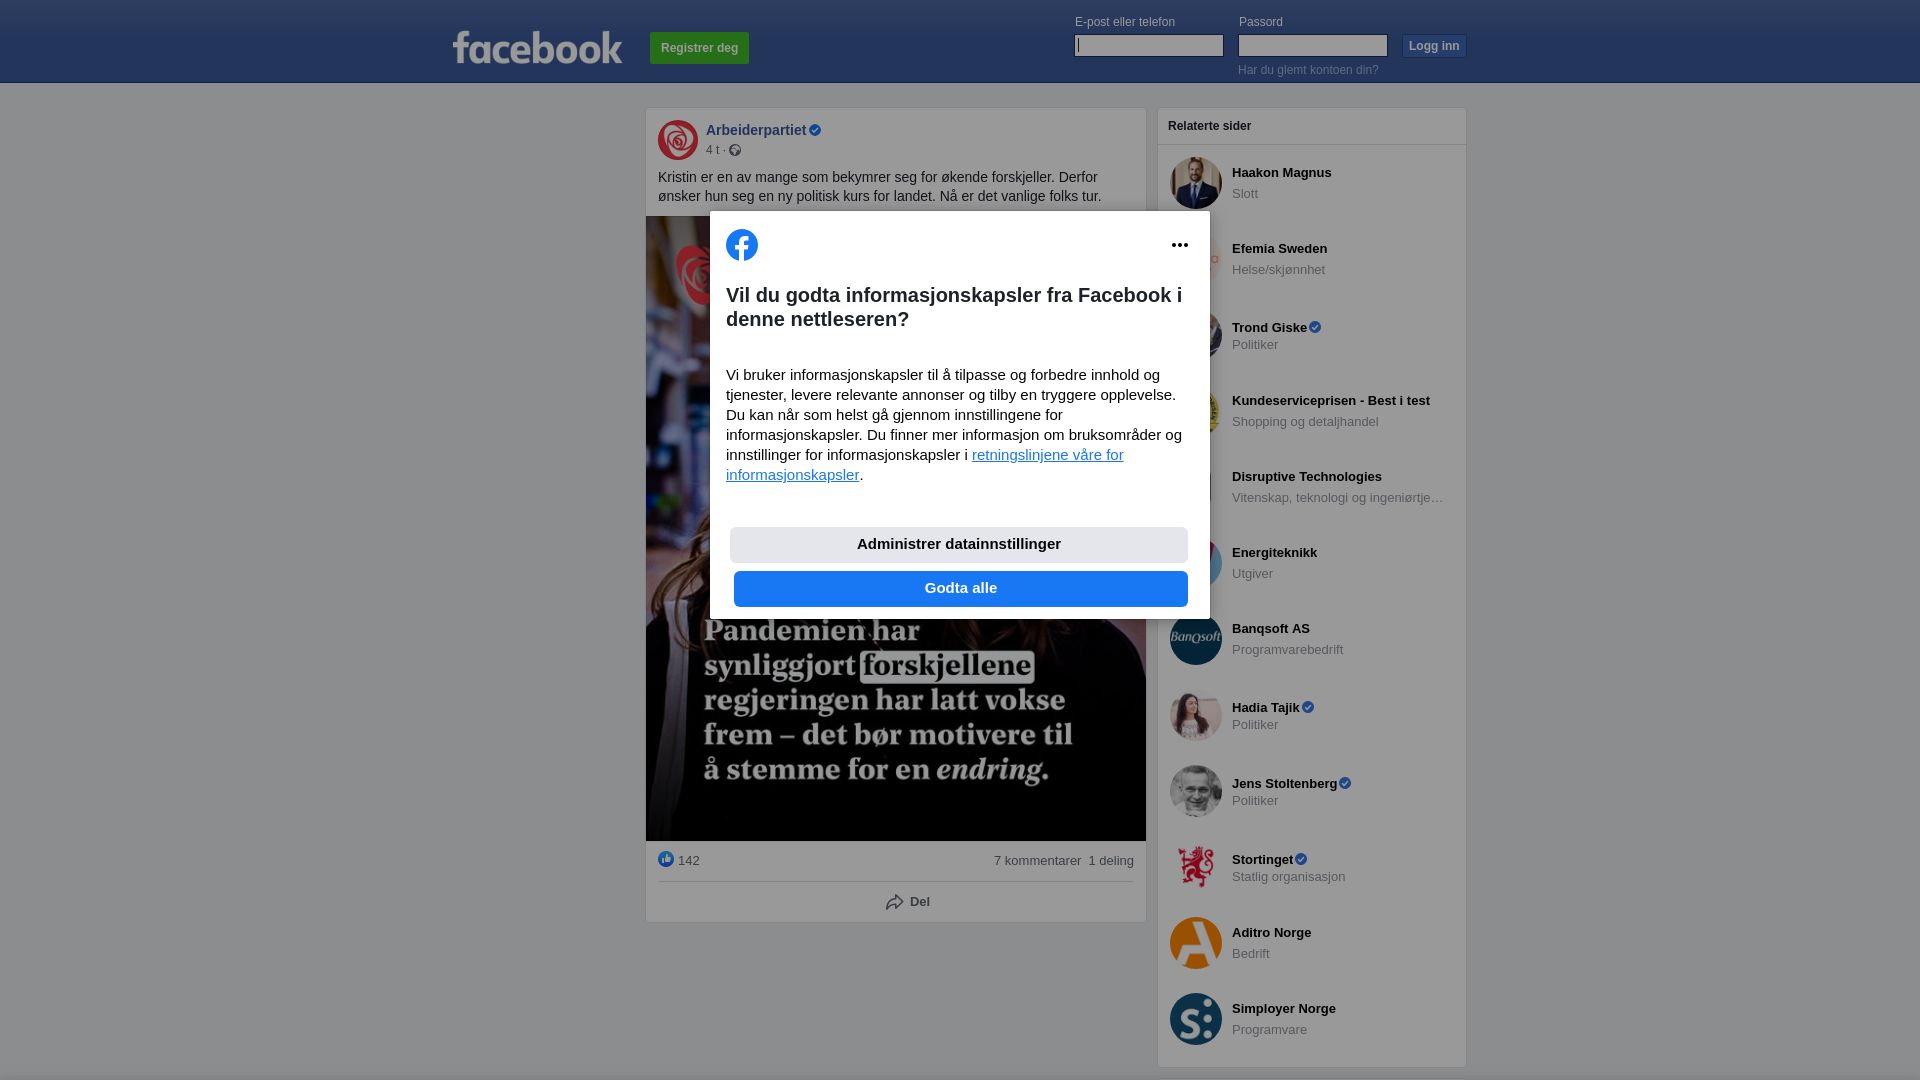Screen dimensions: 1920x1080
Task: Open the Banqsoft AS logo page
Action: coord(1196,639)
